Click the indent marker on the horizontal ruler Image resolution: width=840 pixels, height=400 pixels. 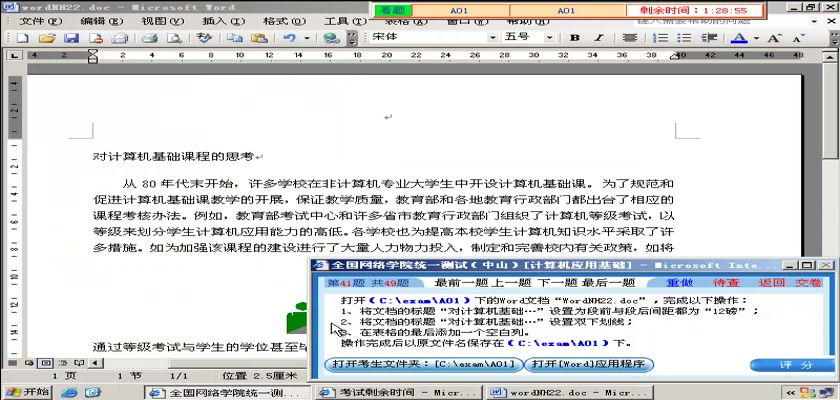pos(93,55)
